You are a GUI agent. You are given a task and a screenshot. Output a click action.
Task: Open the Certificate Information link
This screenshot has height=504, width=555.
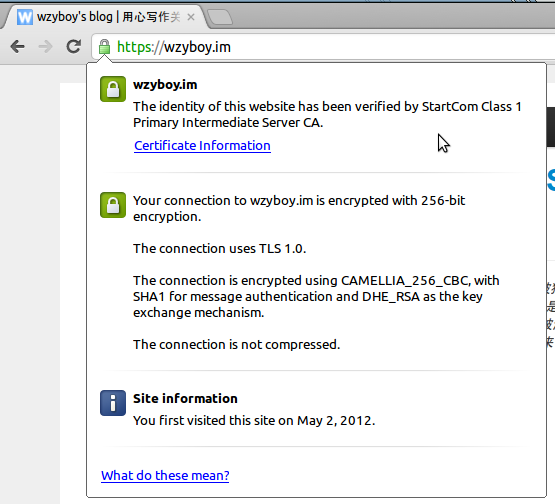coord(202,145)
